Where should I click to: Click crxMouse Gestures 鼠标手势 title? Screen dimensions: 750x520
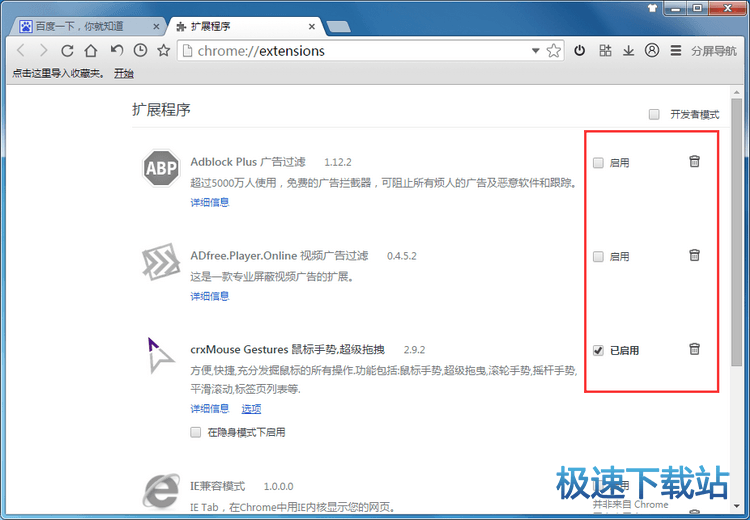pos(287,350)
